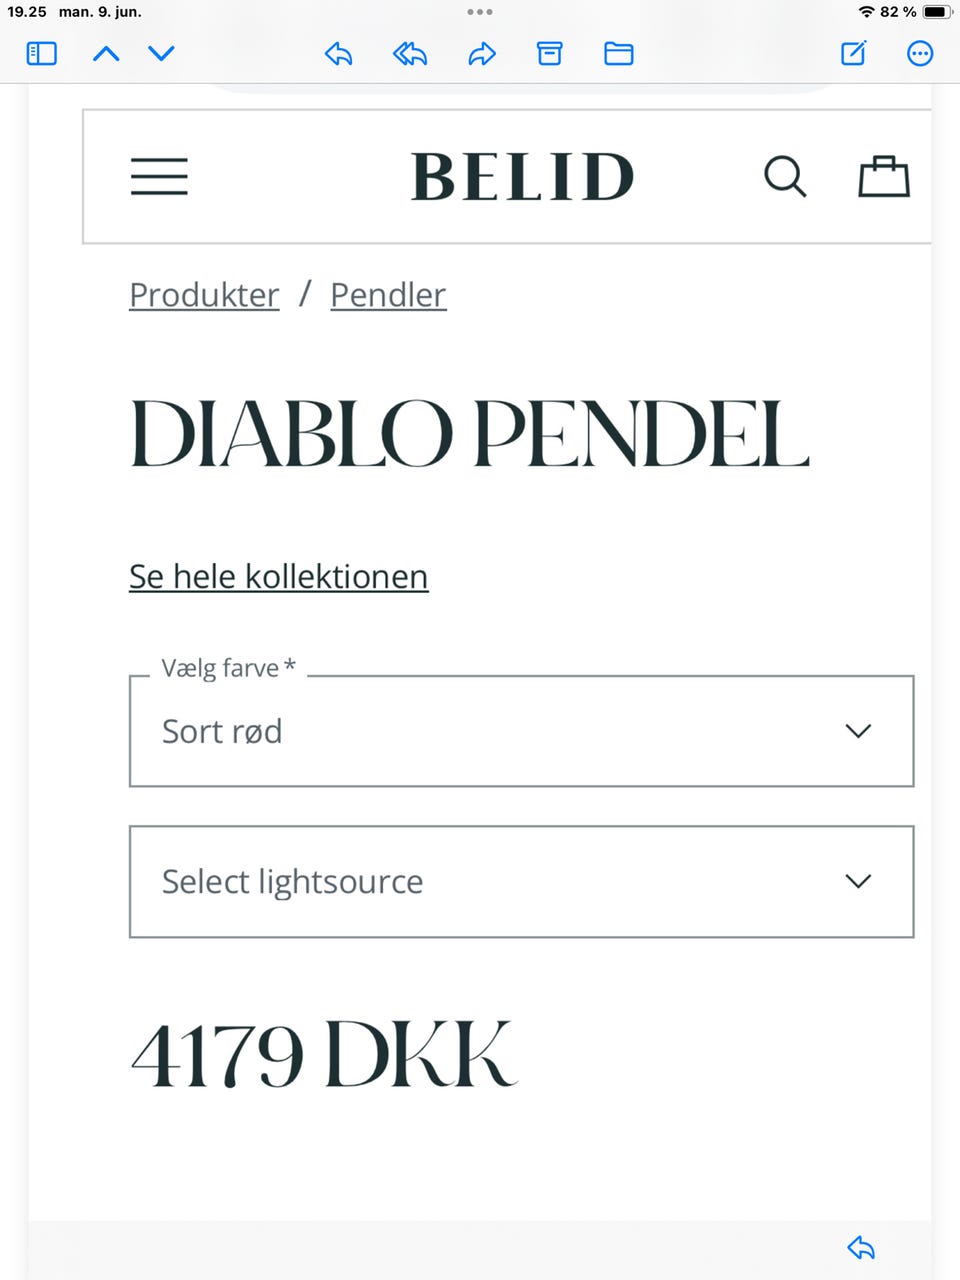This screenshot has width=960, height=1280.
Task: Select the 'Sort rød' color option
Action: pyautogui.click(x=222, y=731)
